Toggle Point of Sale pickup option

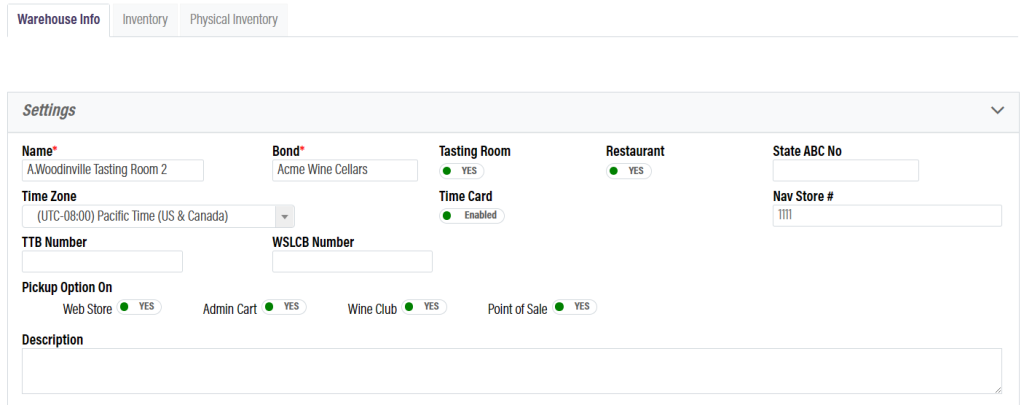click(x=574, y=307)
